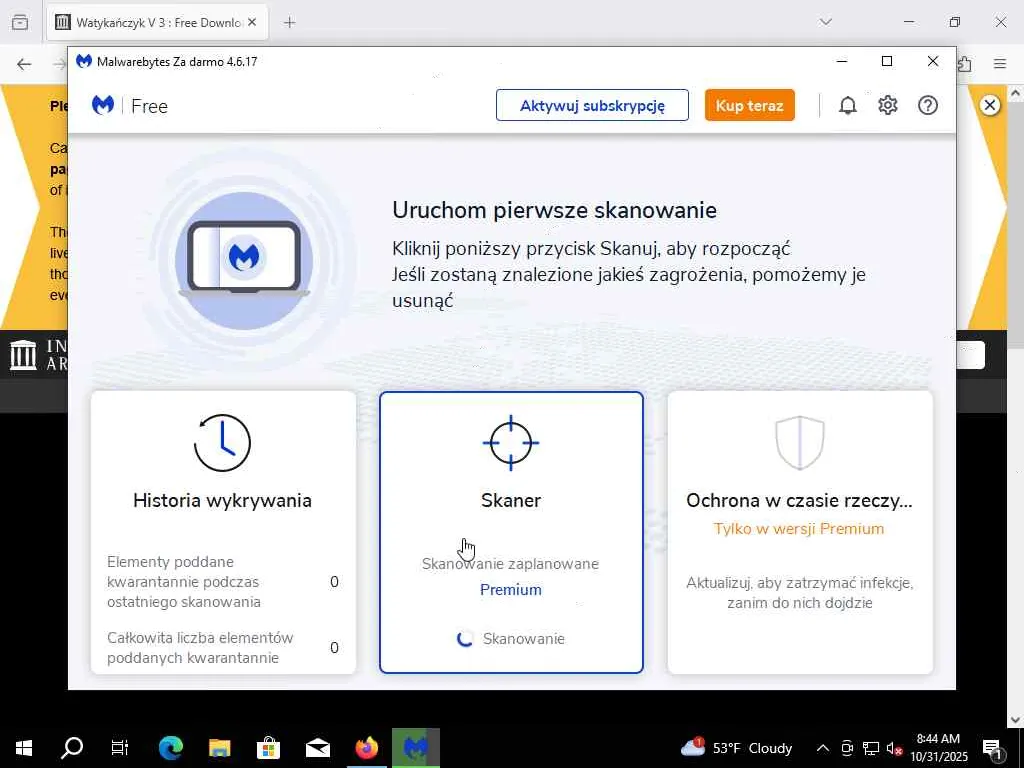Click the shield icon in real-time protection card

(799, 443)
